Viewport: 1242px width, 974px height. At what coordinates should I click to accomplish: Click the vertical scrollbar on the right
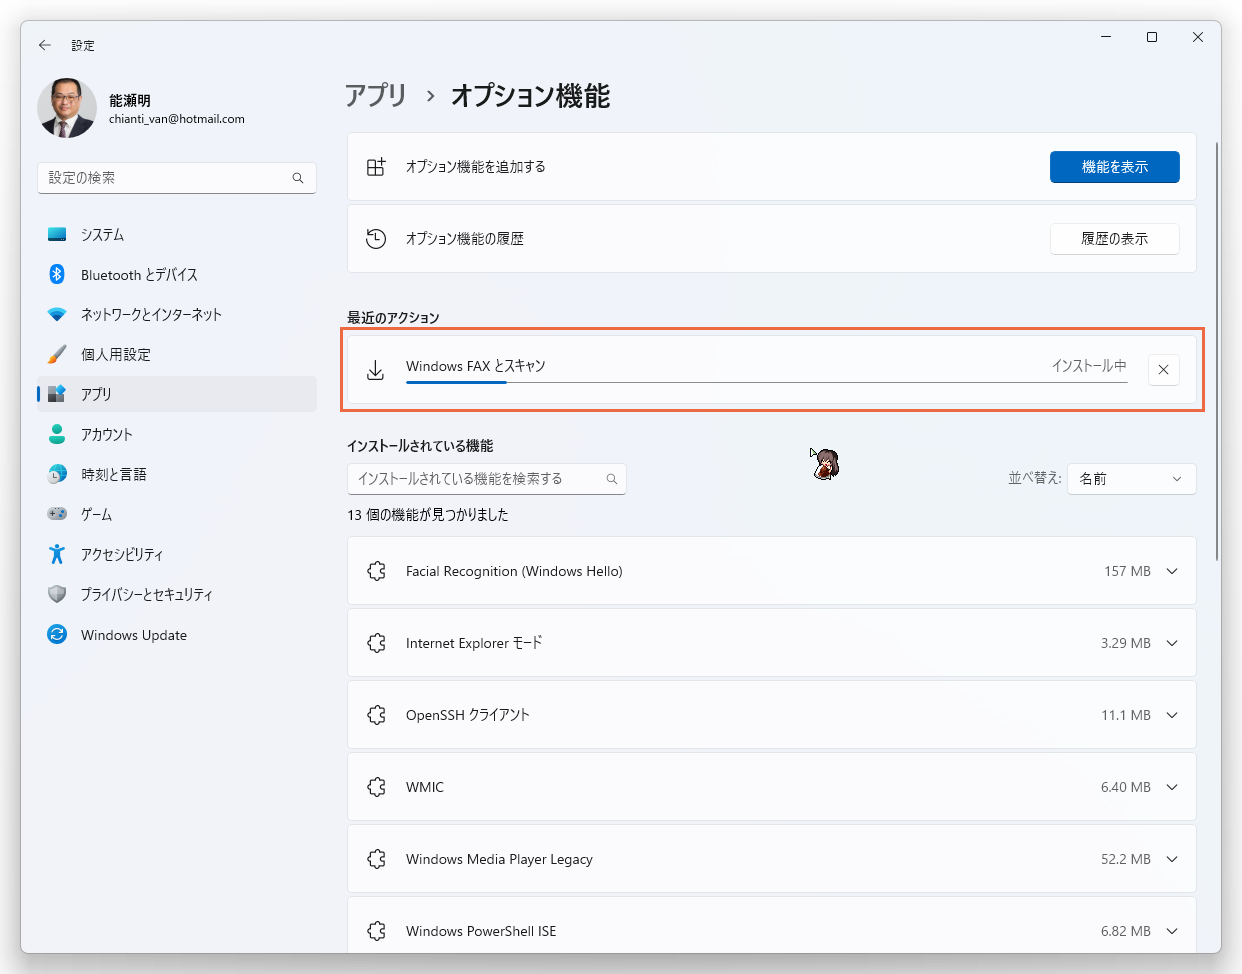click(1216, 350)
